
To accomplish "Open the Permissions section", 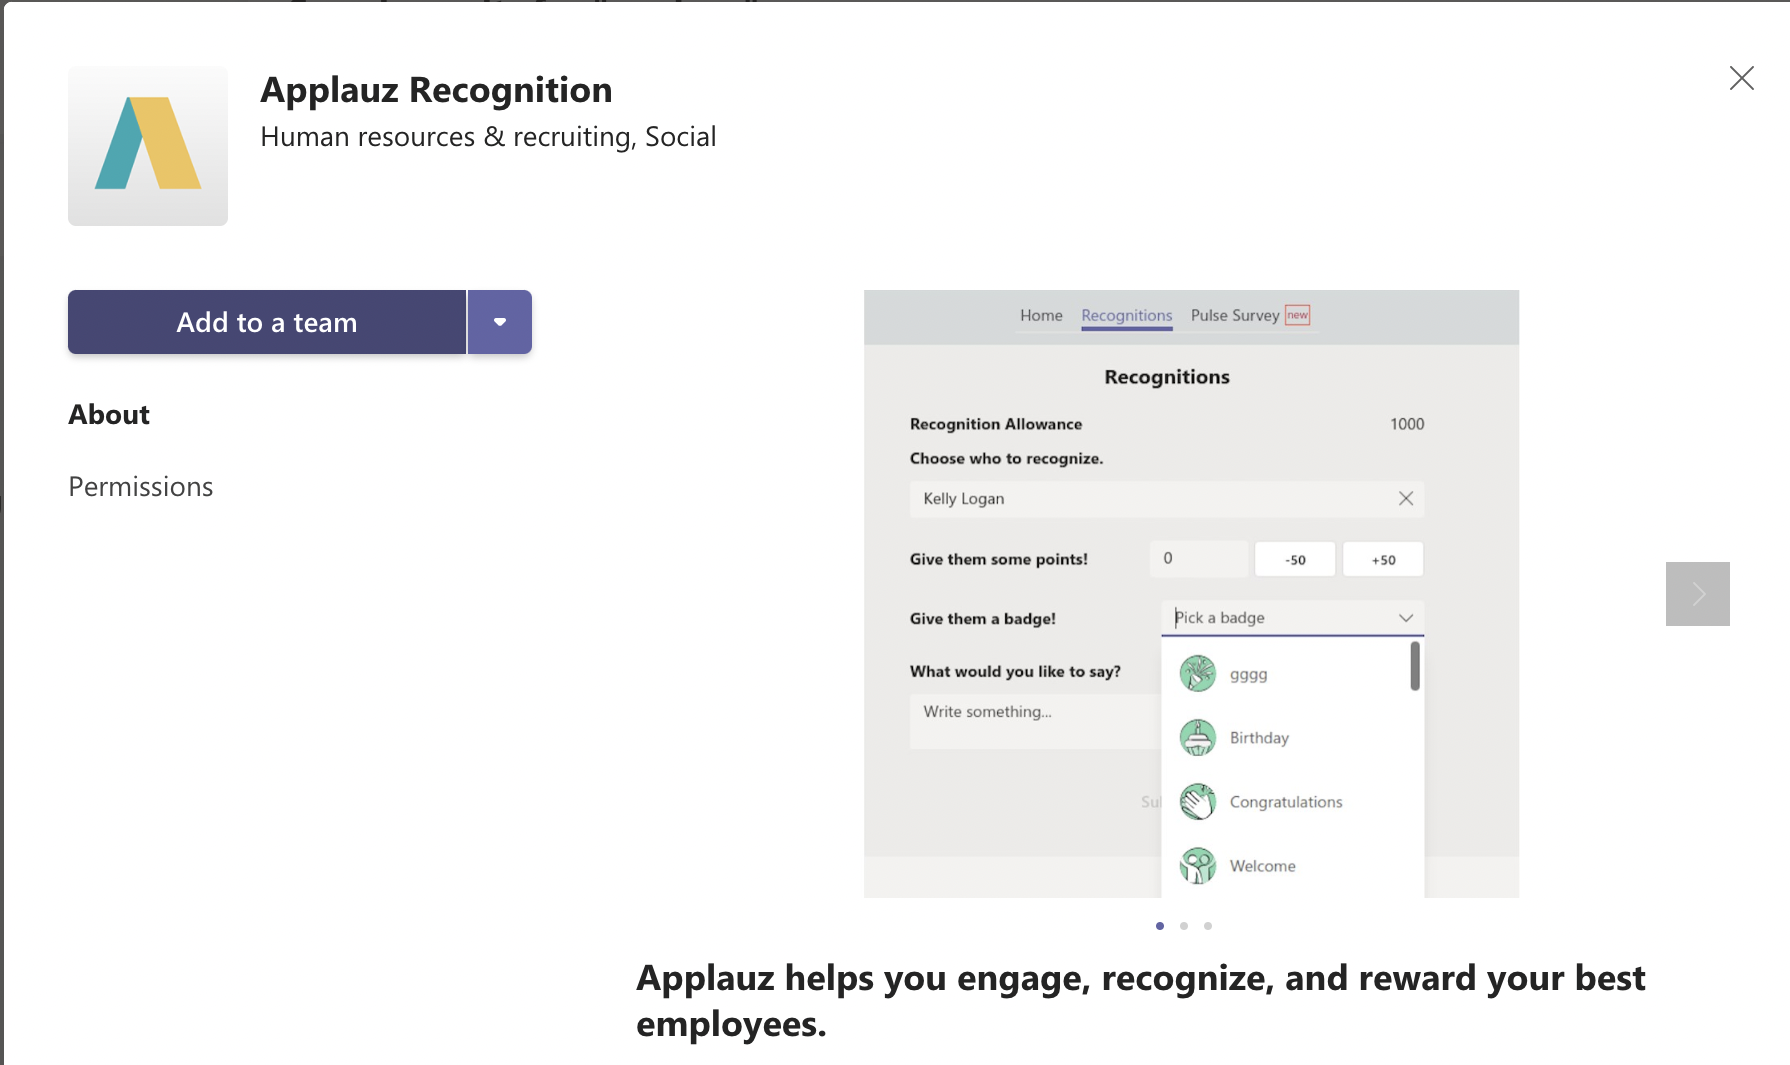I will coord(141,486).
